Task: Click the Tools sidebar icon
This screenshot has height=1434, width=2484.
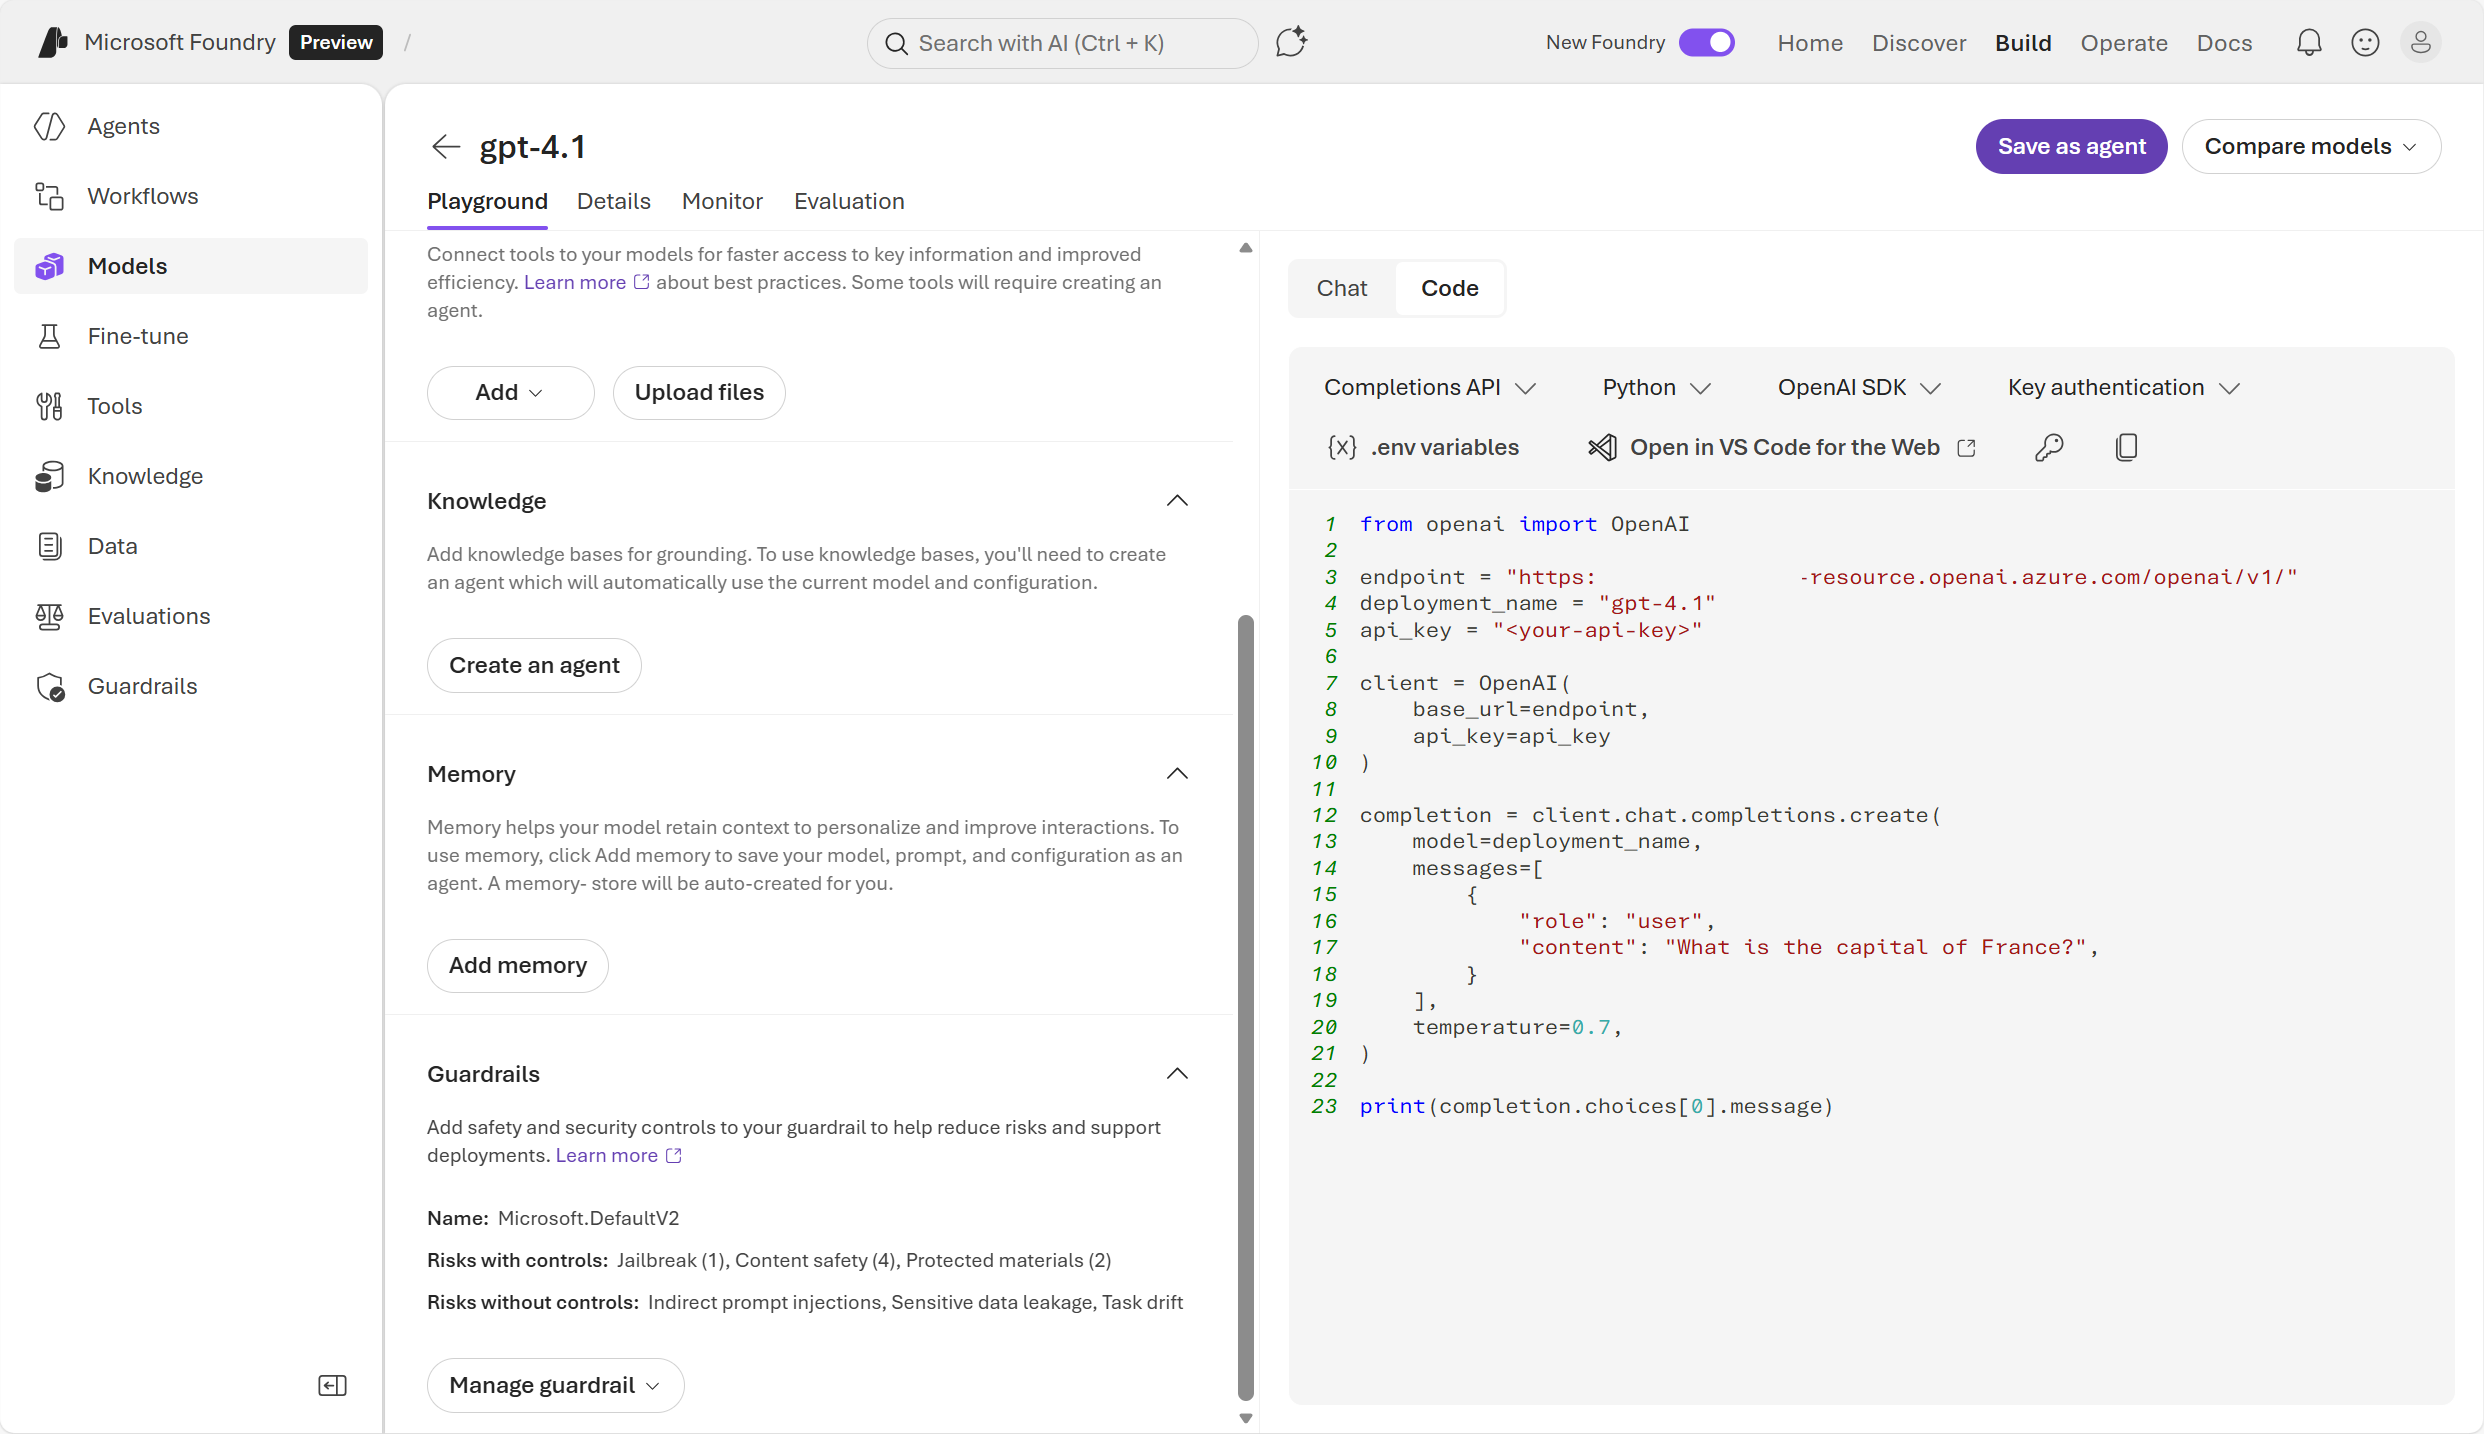Action: (x=49, y=406)
